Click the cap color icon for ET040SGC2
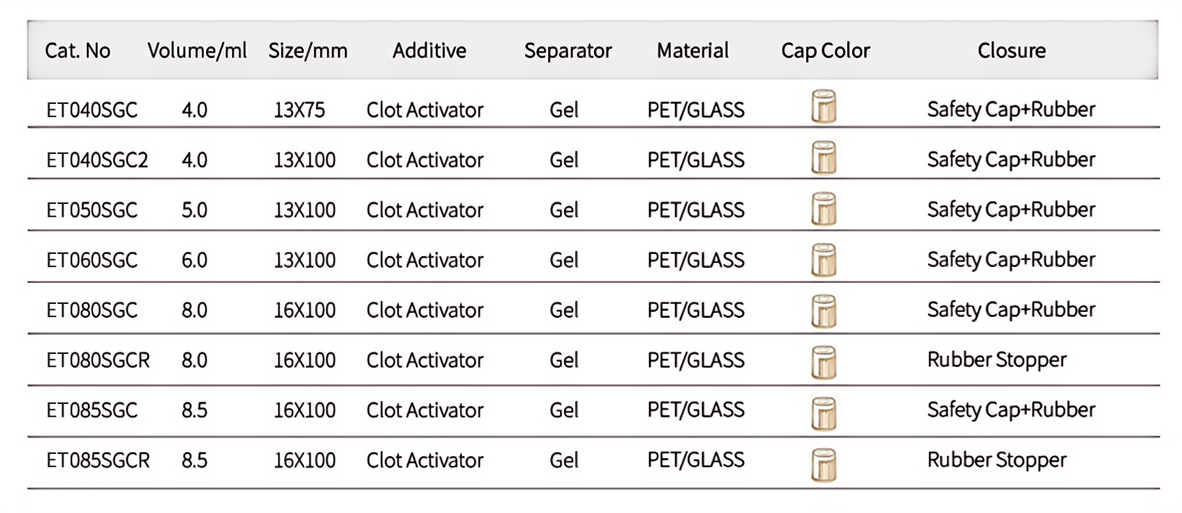Screen dimensions: 1182x513 click(x=823, y=157)
